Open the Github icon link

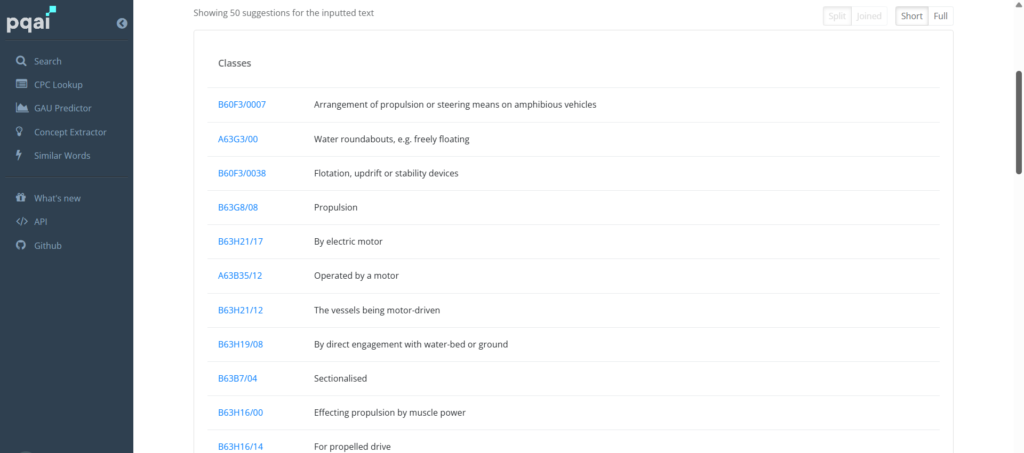pyautogui.click(x=21, y=245)
